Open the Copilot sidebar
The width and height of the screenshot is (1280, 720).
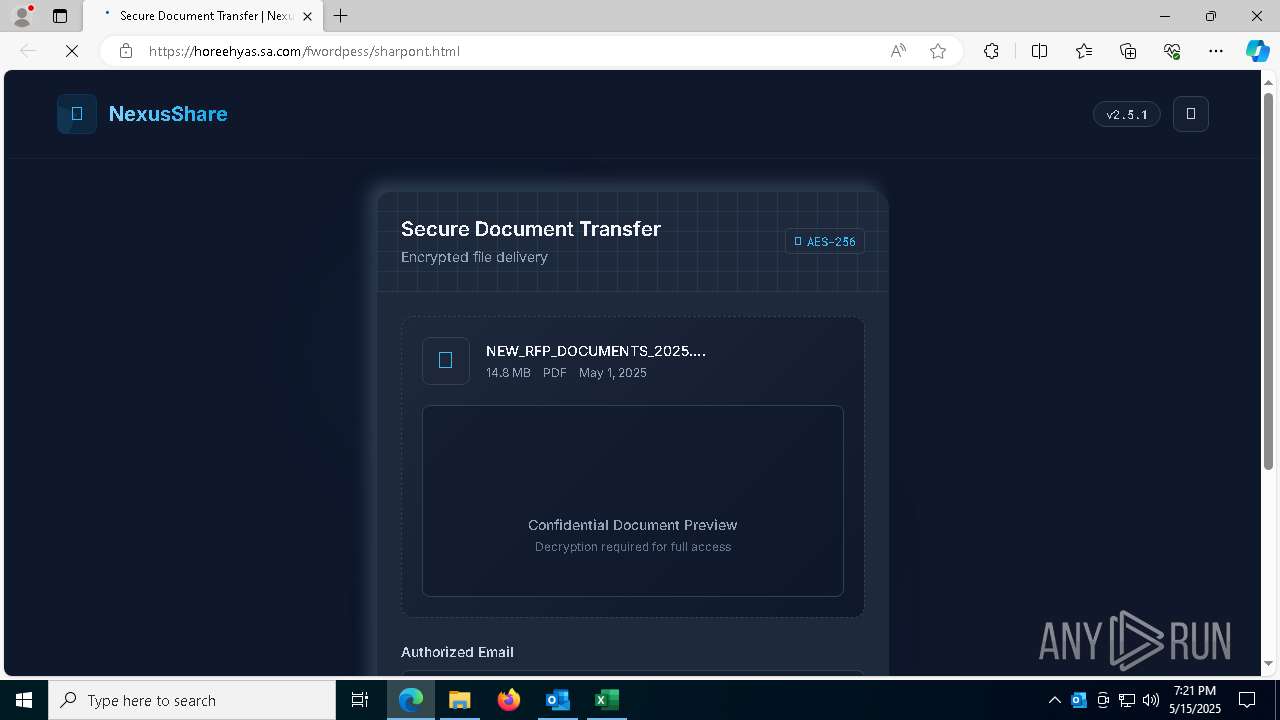[x=1257, y=51]
